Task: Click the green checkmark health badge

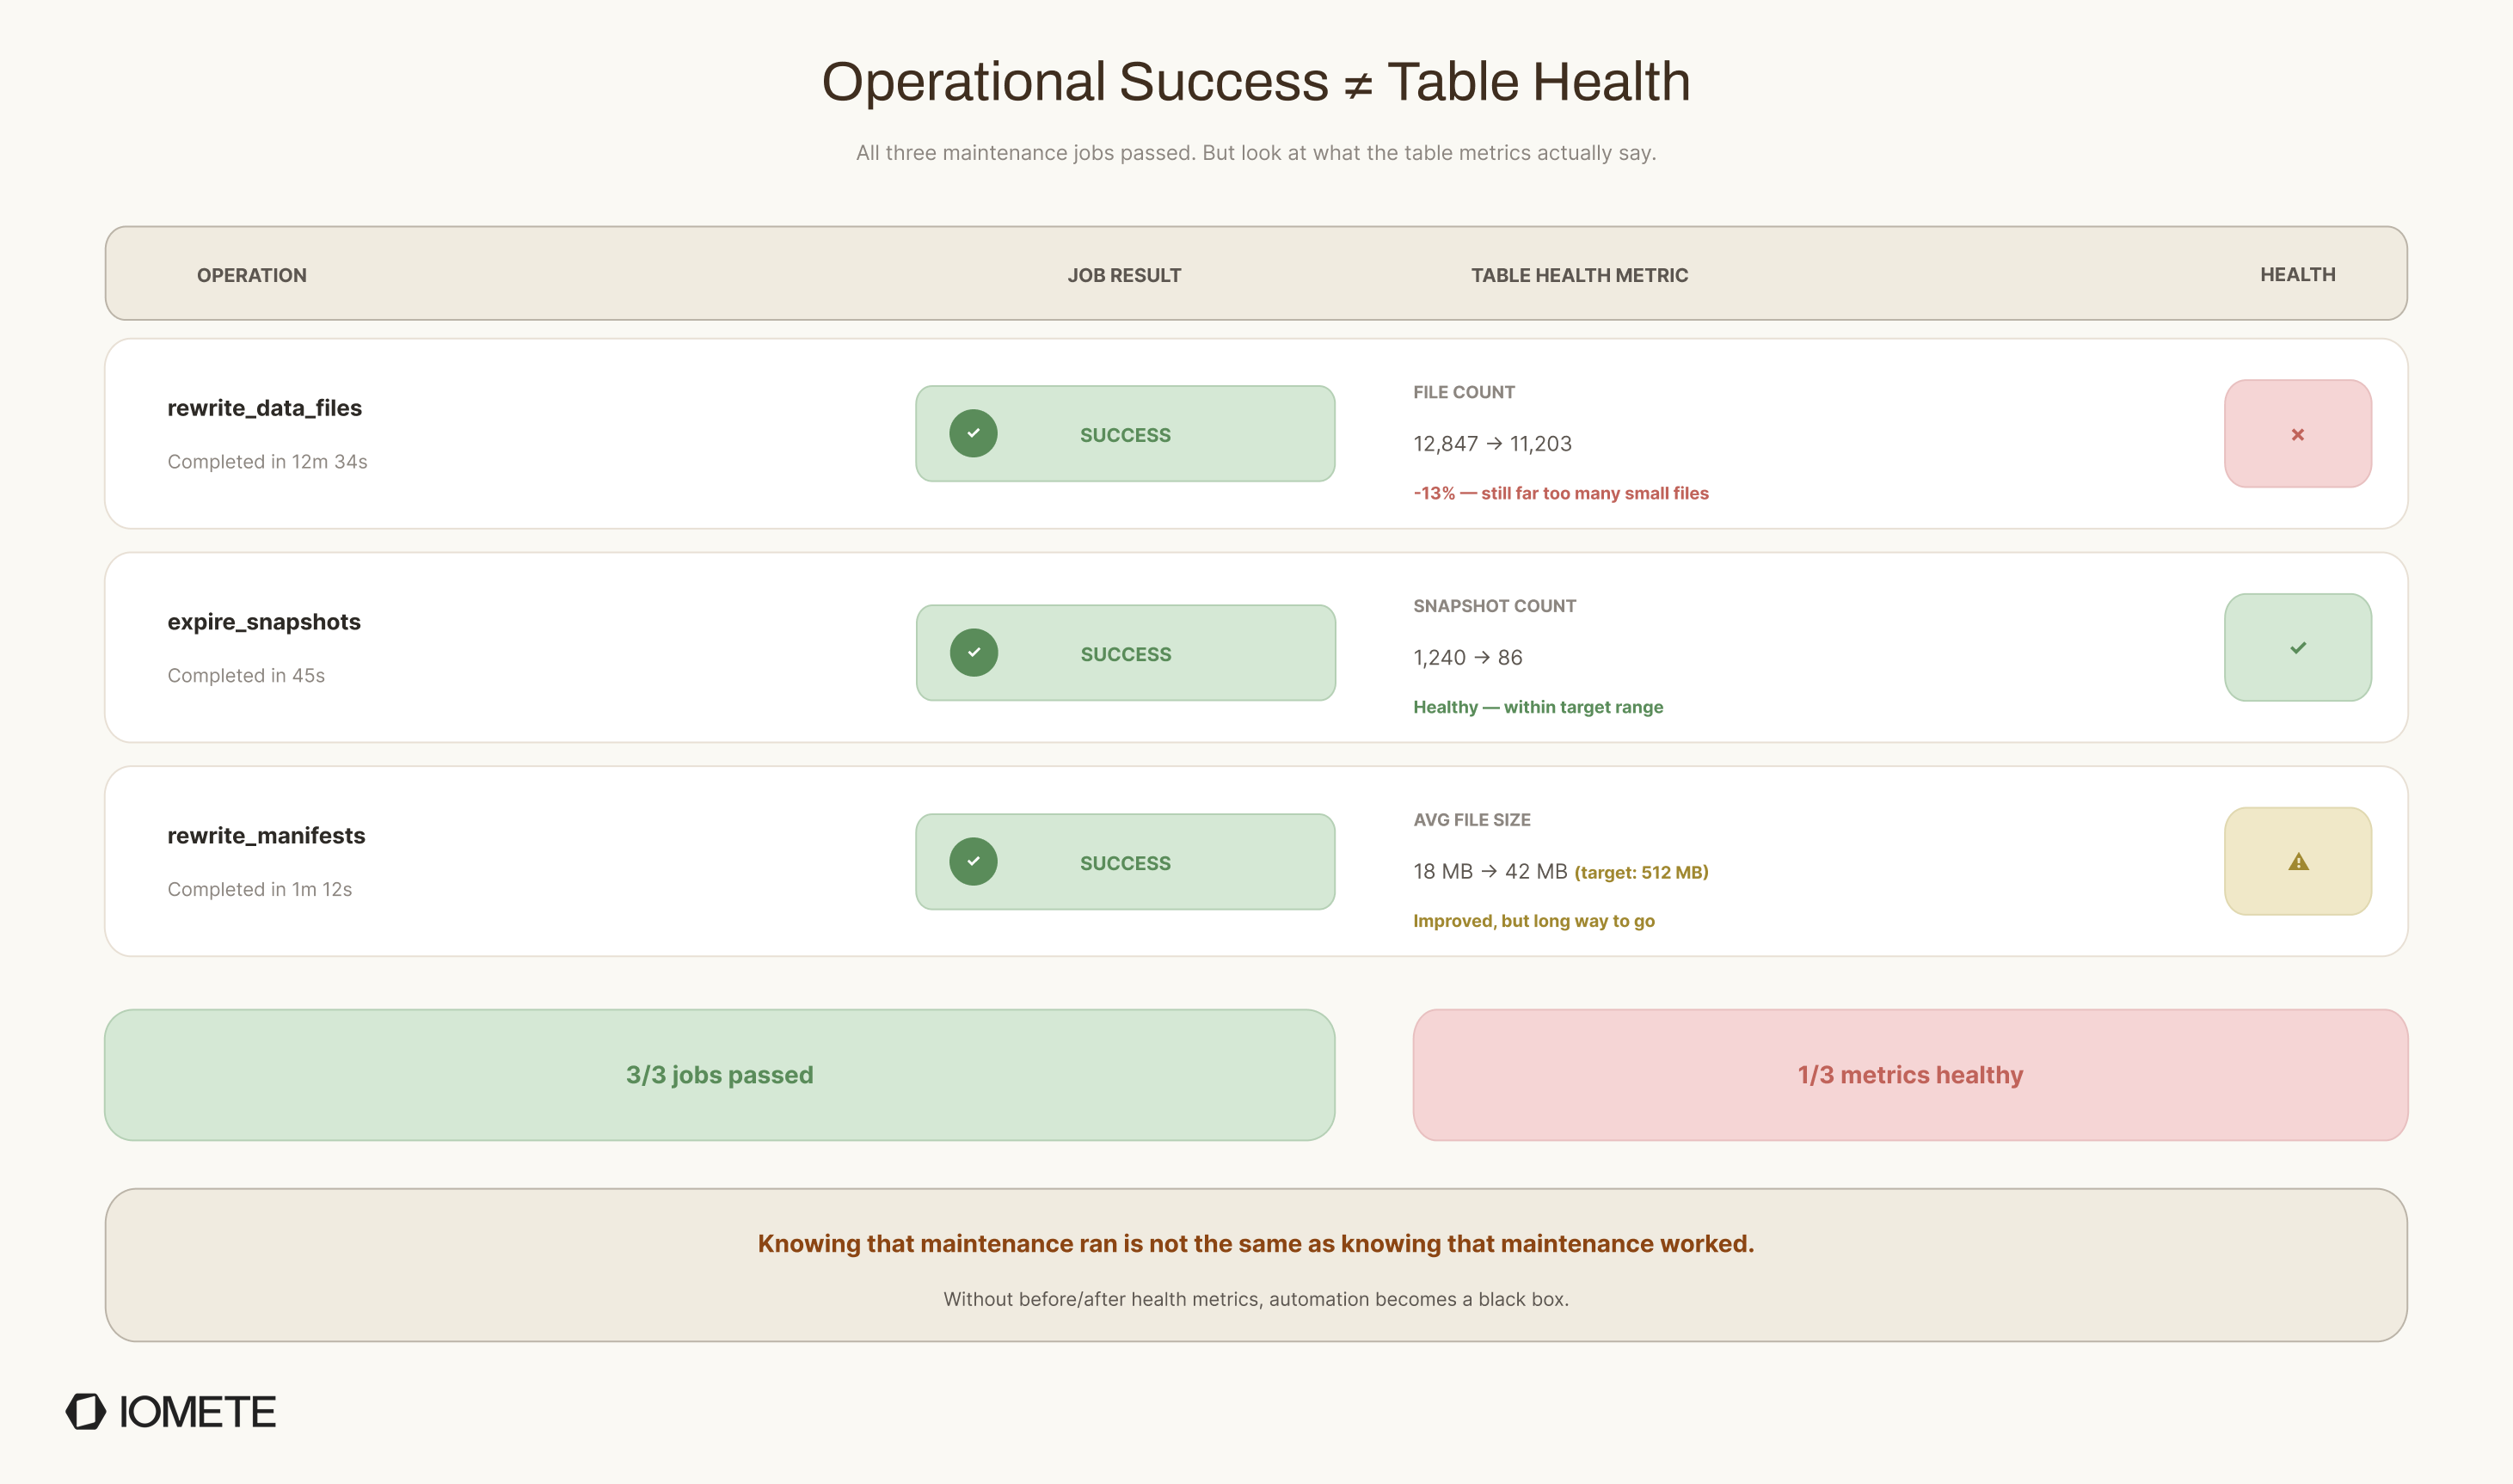Action: point(2297,647)
